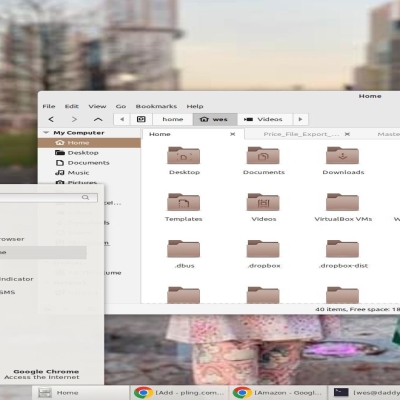
Task: Toggle the location entry icon in toolbar
Action: point(141,119)
